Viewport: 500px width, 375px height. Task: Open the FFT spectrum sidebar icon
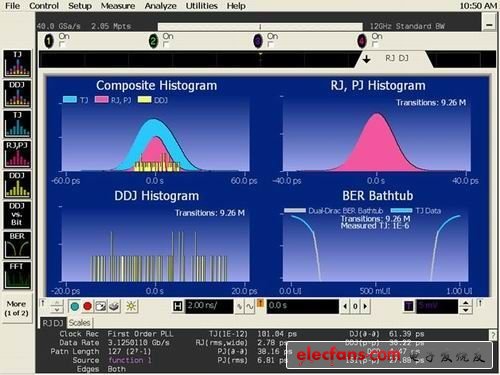pos(17,276)
